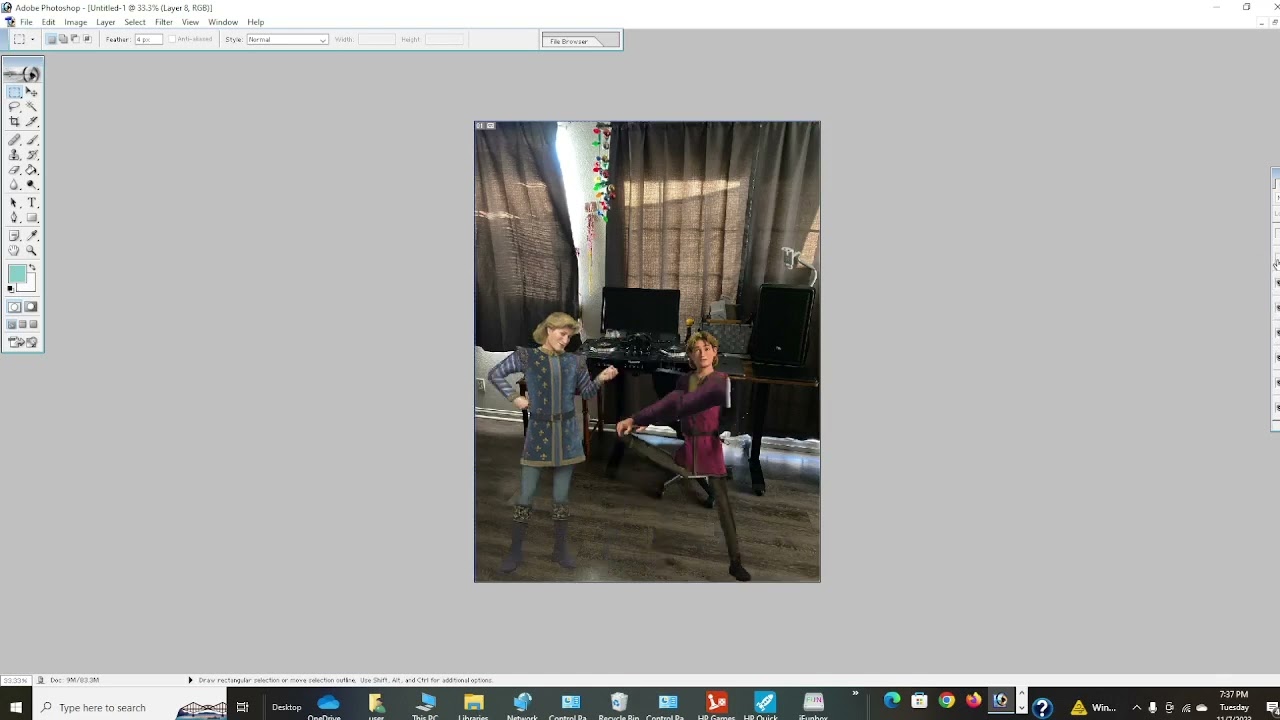Select the Slice tool
This screenshot has width=1280, height=720.
pos(31,121)
